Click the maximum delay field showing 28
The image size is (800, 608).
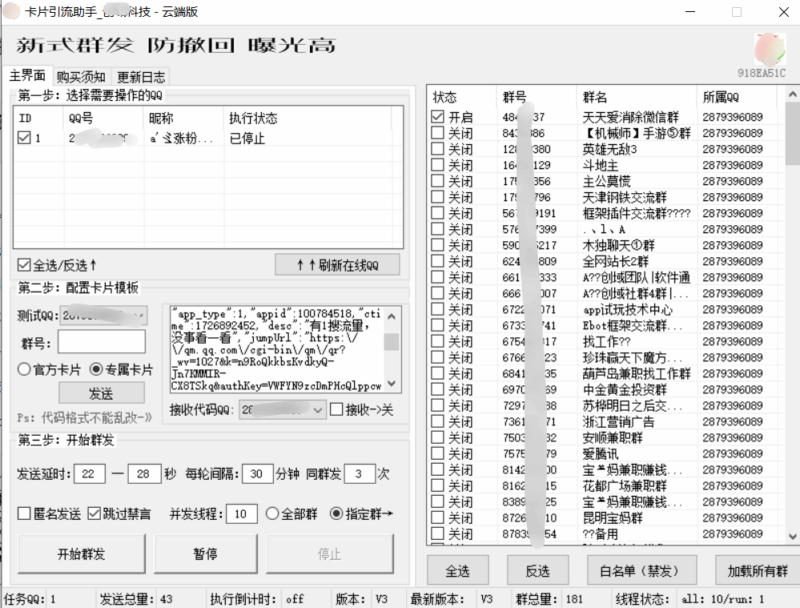(144, 474)
